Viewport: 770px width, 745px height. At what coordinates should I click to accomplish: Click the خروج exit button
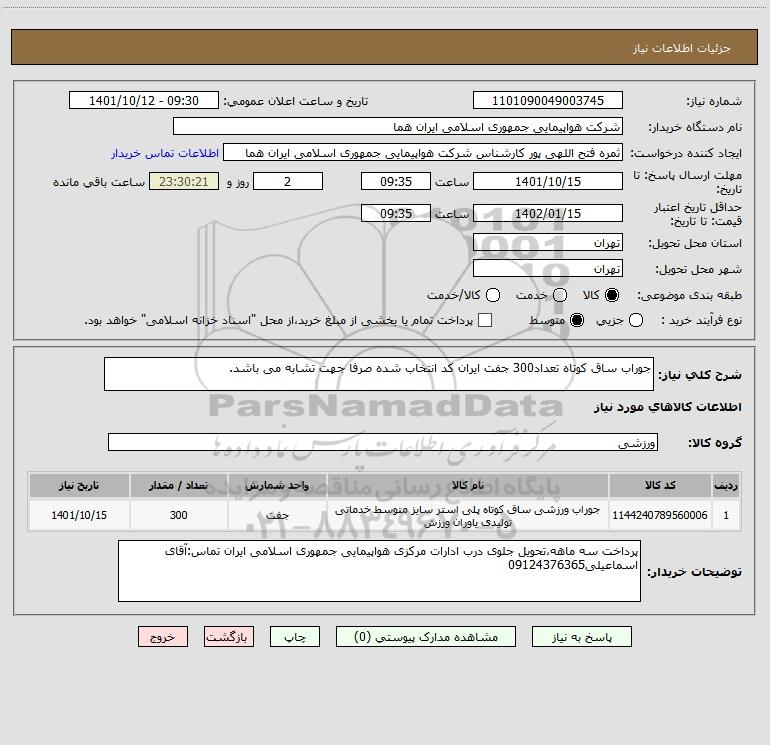click(163, 637)
